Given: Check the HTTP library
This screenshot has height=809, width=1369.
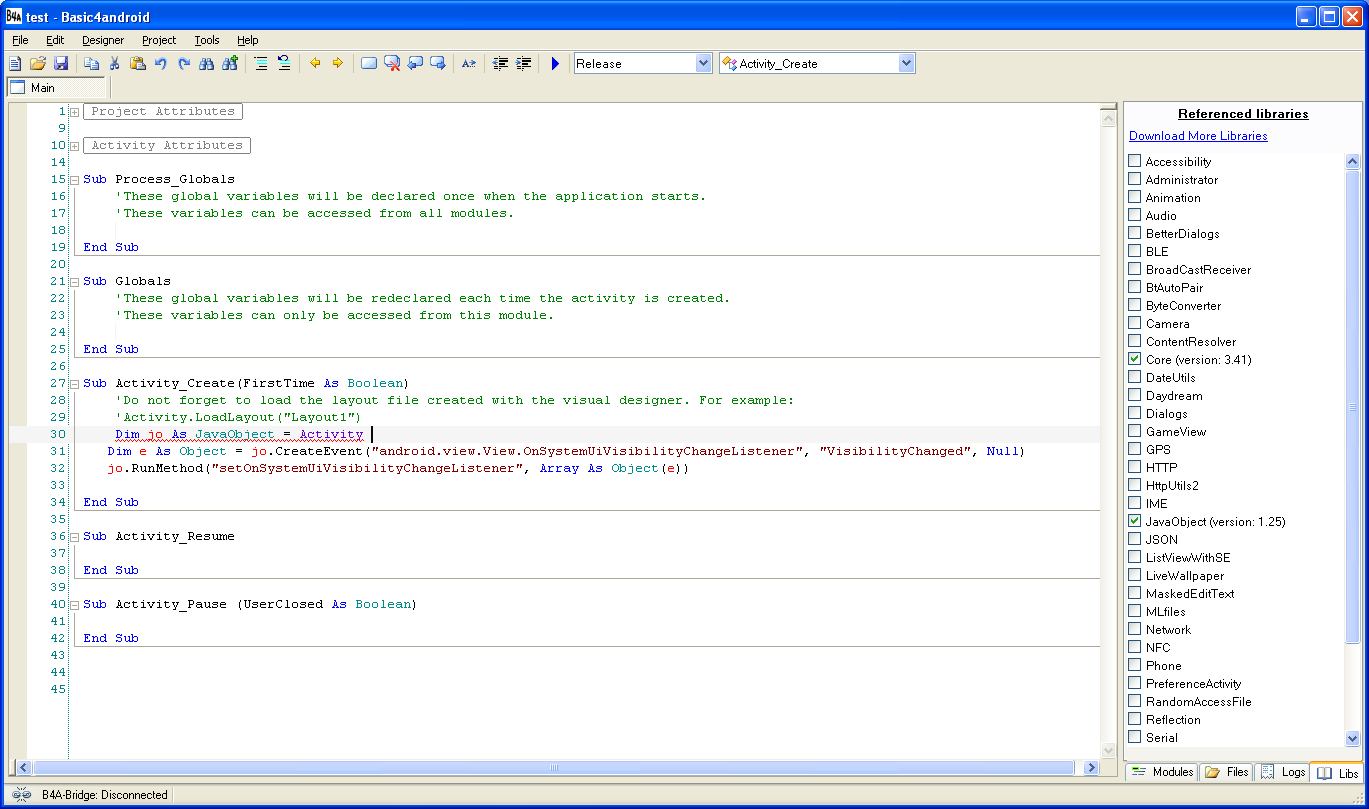Looking at the screenshot, I should click(1135, 467).
